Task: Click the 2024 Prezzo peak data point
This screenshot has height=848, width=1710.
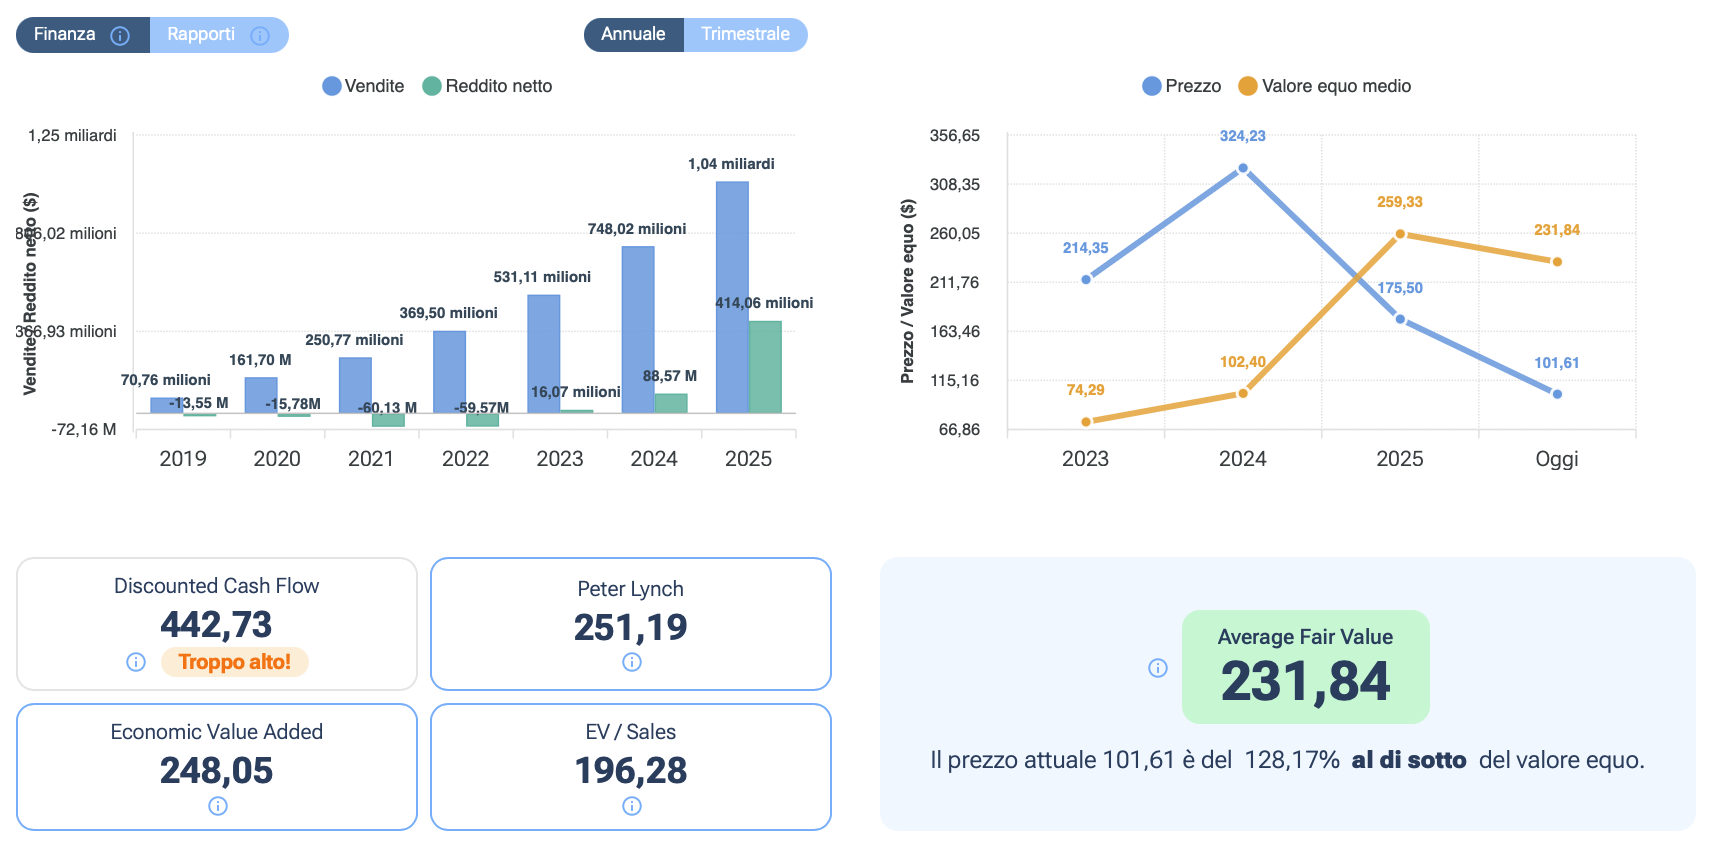Action: (1242, 169)
